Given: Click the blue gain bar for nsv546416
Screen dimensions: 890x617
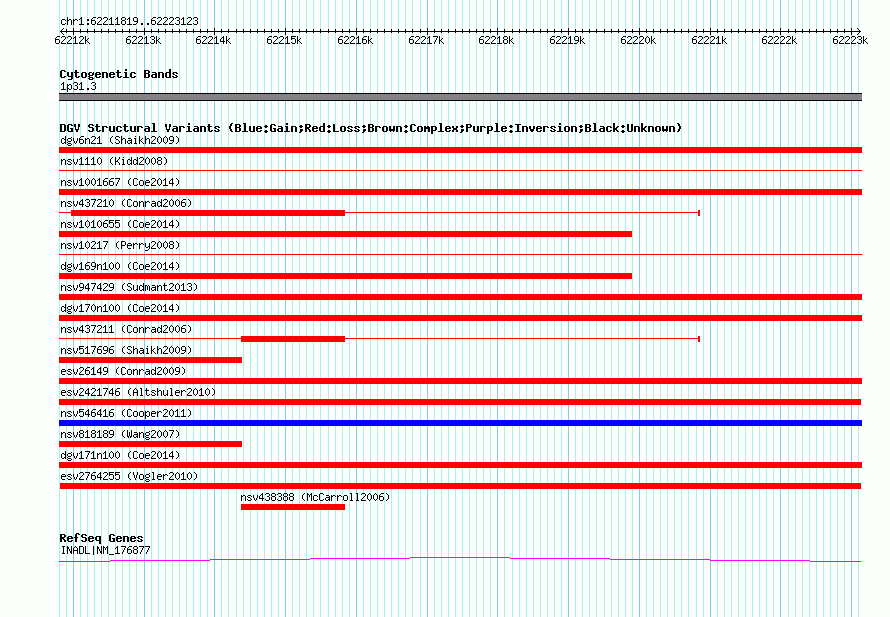Looking at the screenshot, I should [x=460, y=423].
